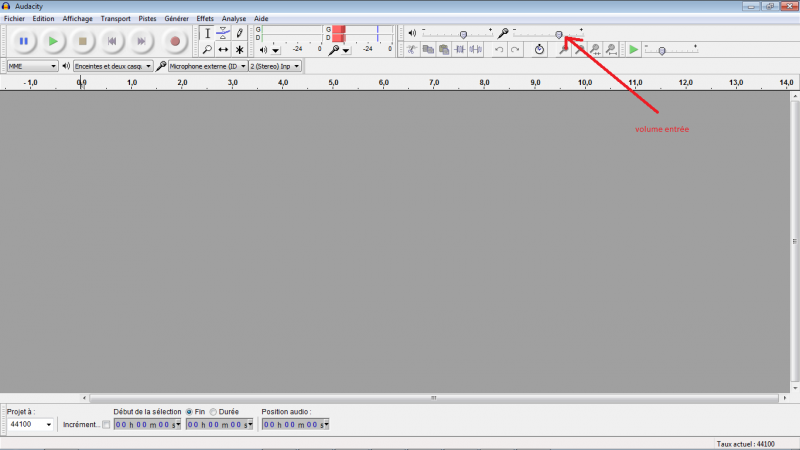Open the Edition menu
The image size is (800, 450).
43,18
